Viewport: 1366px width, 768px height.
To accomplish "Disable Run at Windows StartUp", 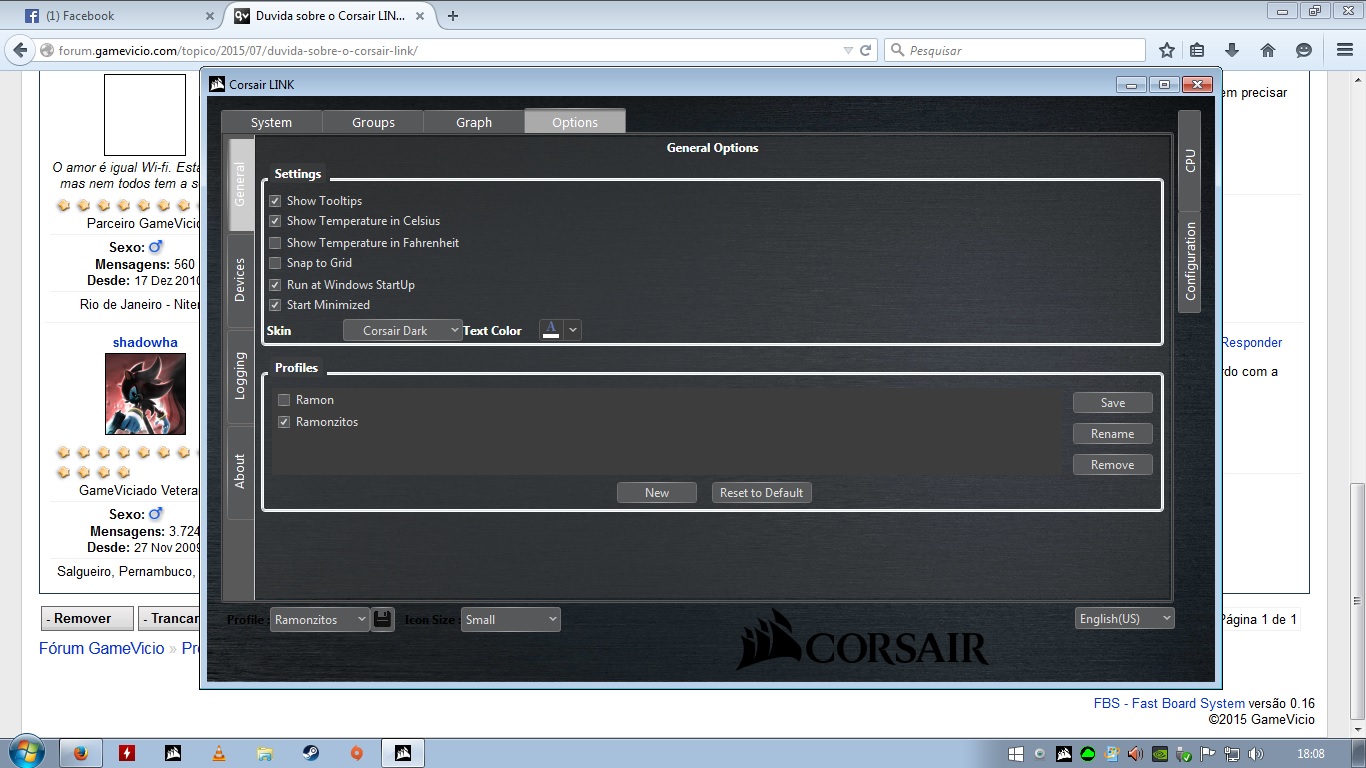I will [275, 285].
